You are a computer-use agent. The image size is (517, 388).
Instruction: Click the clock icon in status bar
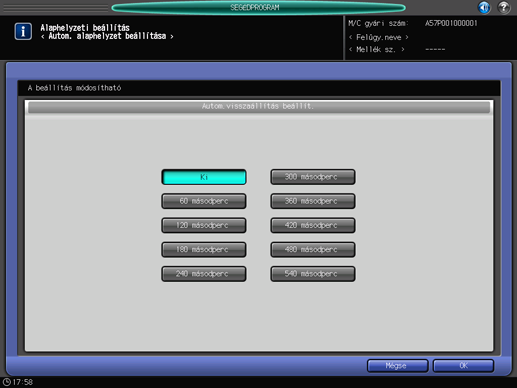click(6, 382)
